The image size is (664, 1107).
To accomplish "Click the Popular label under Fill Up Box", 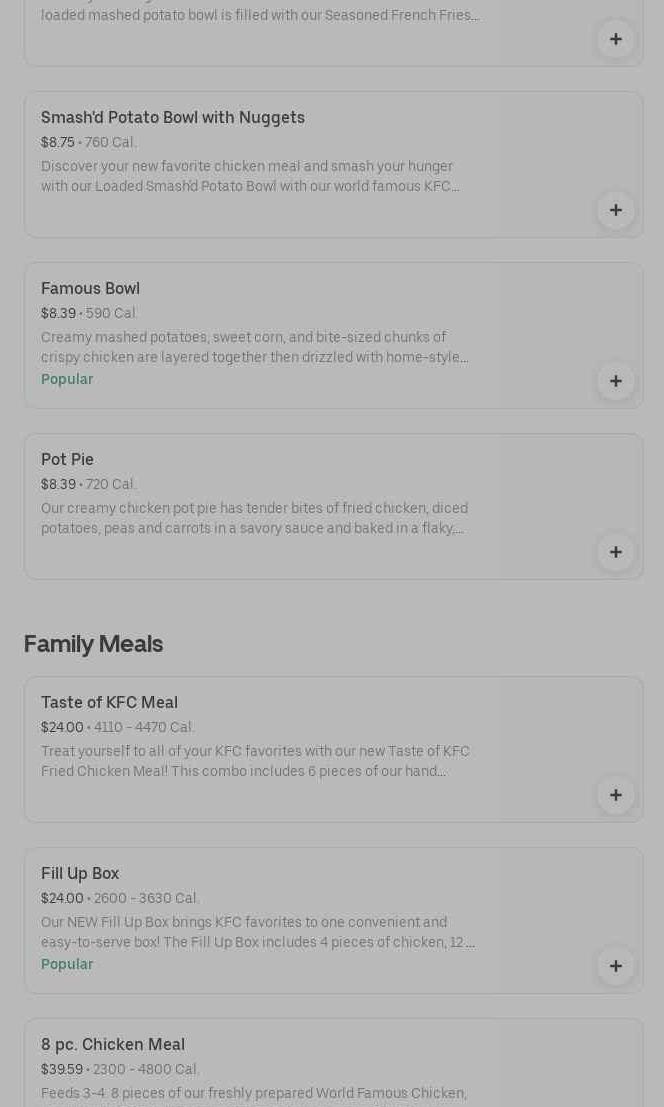I will [x=67, y=964].
